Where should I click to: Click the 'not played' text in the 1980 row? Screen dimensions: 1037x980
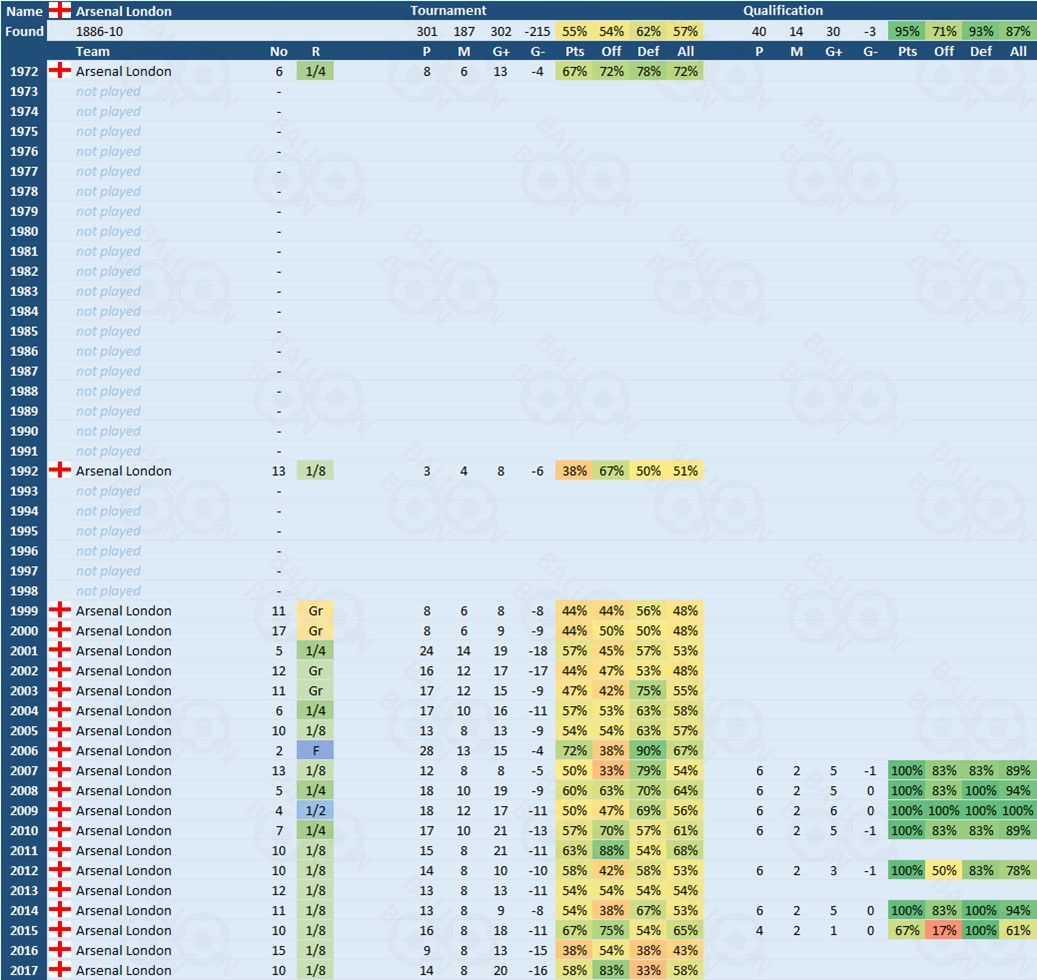click(108, 231)
